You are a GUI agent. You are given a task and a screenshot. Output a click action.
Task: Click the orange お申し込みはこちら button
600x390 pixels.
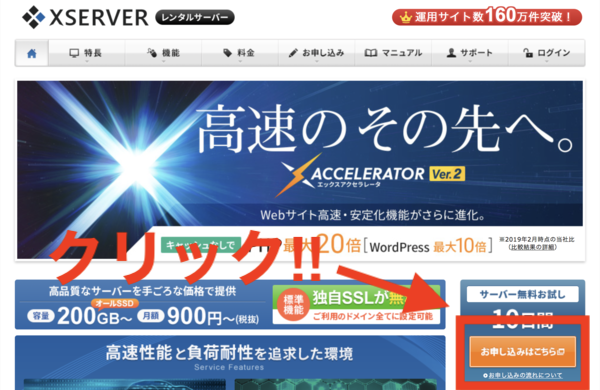coord(522,351)
